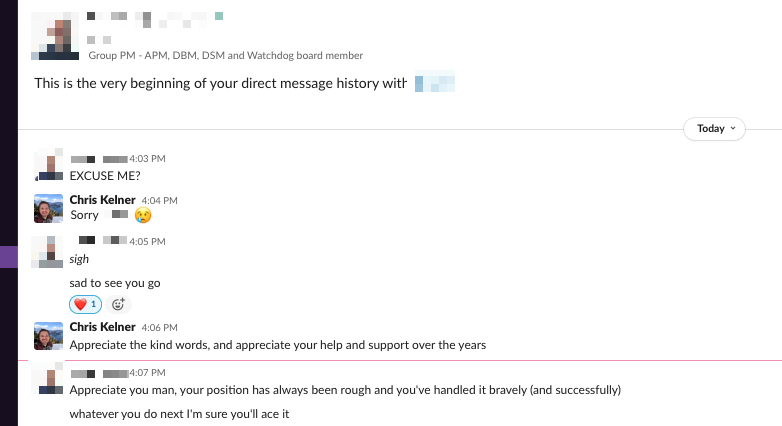
Task: Click the Chris Kelner name at 4:04 PM
Action: coord(102,200)
